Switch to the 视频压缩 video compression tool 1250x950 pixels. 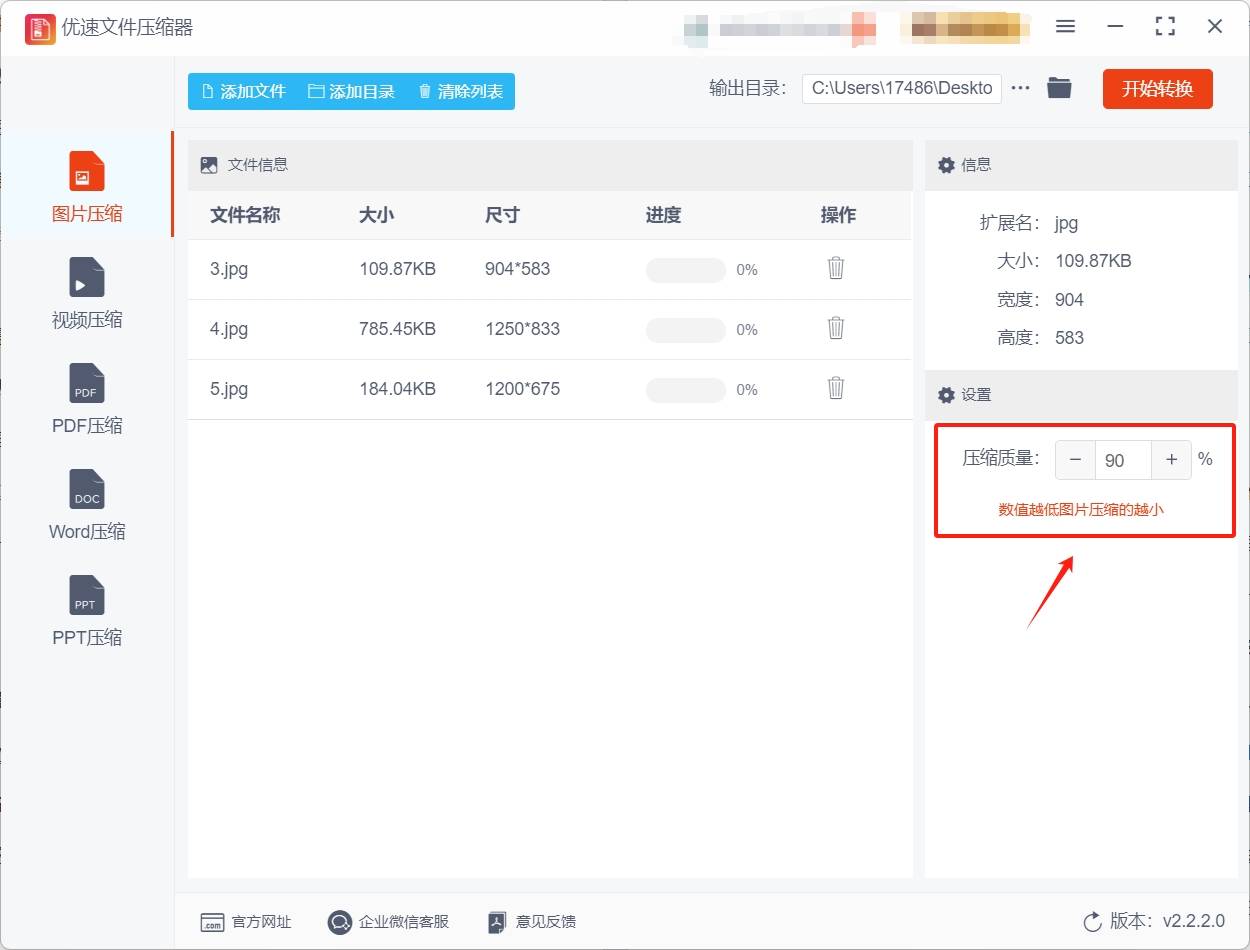click(86, 293)
